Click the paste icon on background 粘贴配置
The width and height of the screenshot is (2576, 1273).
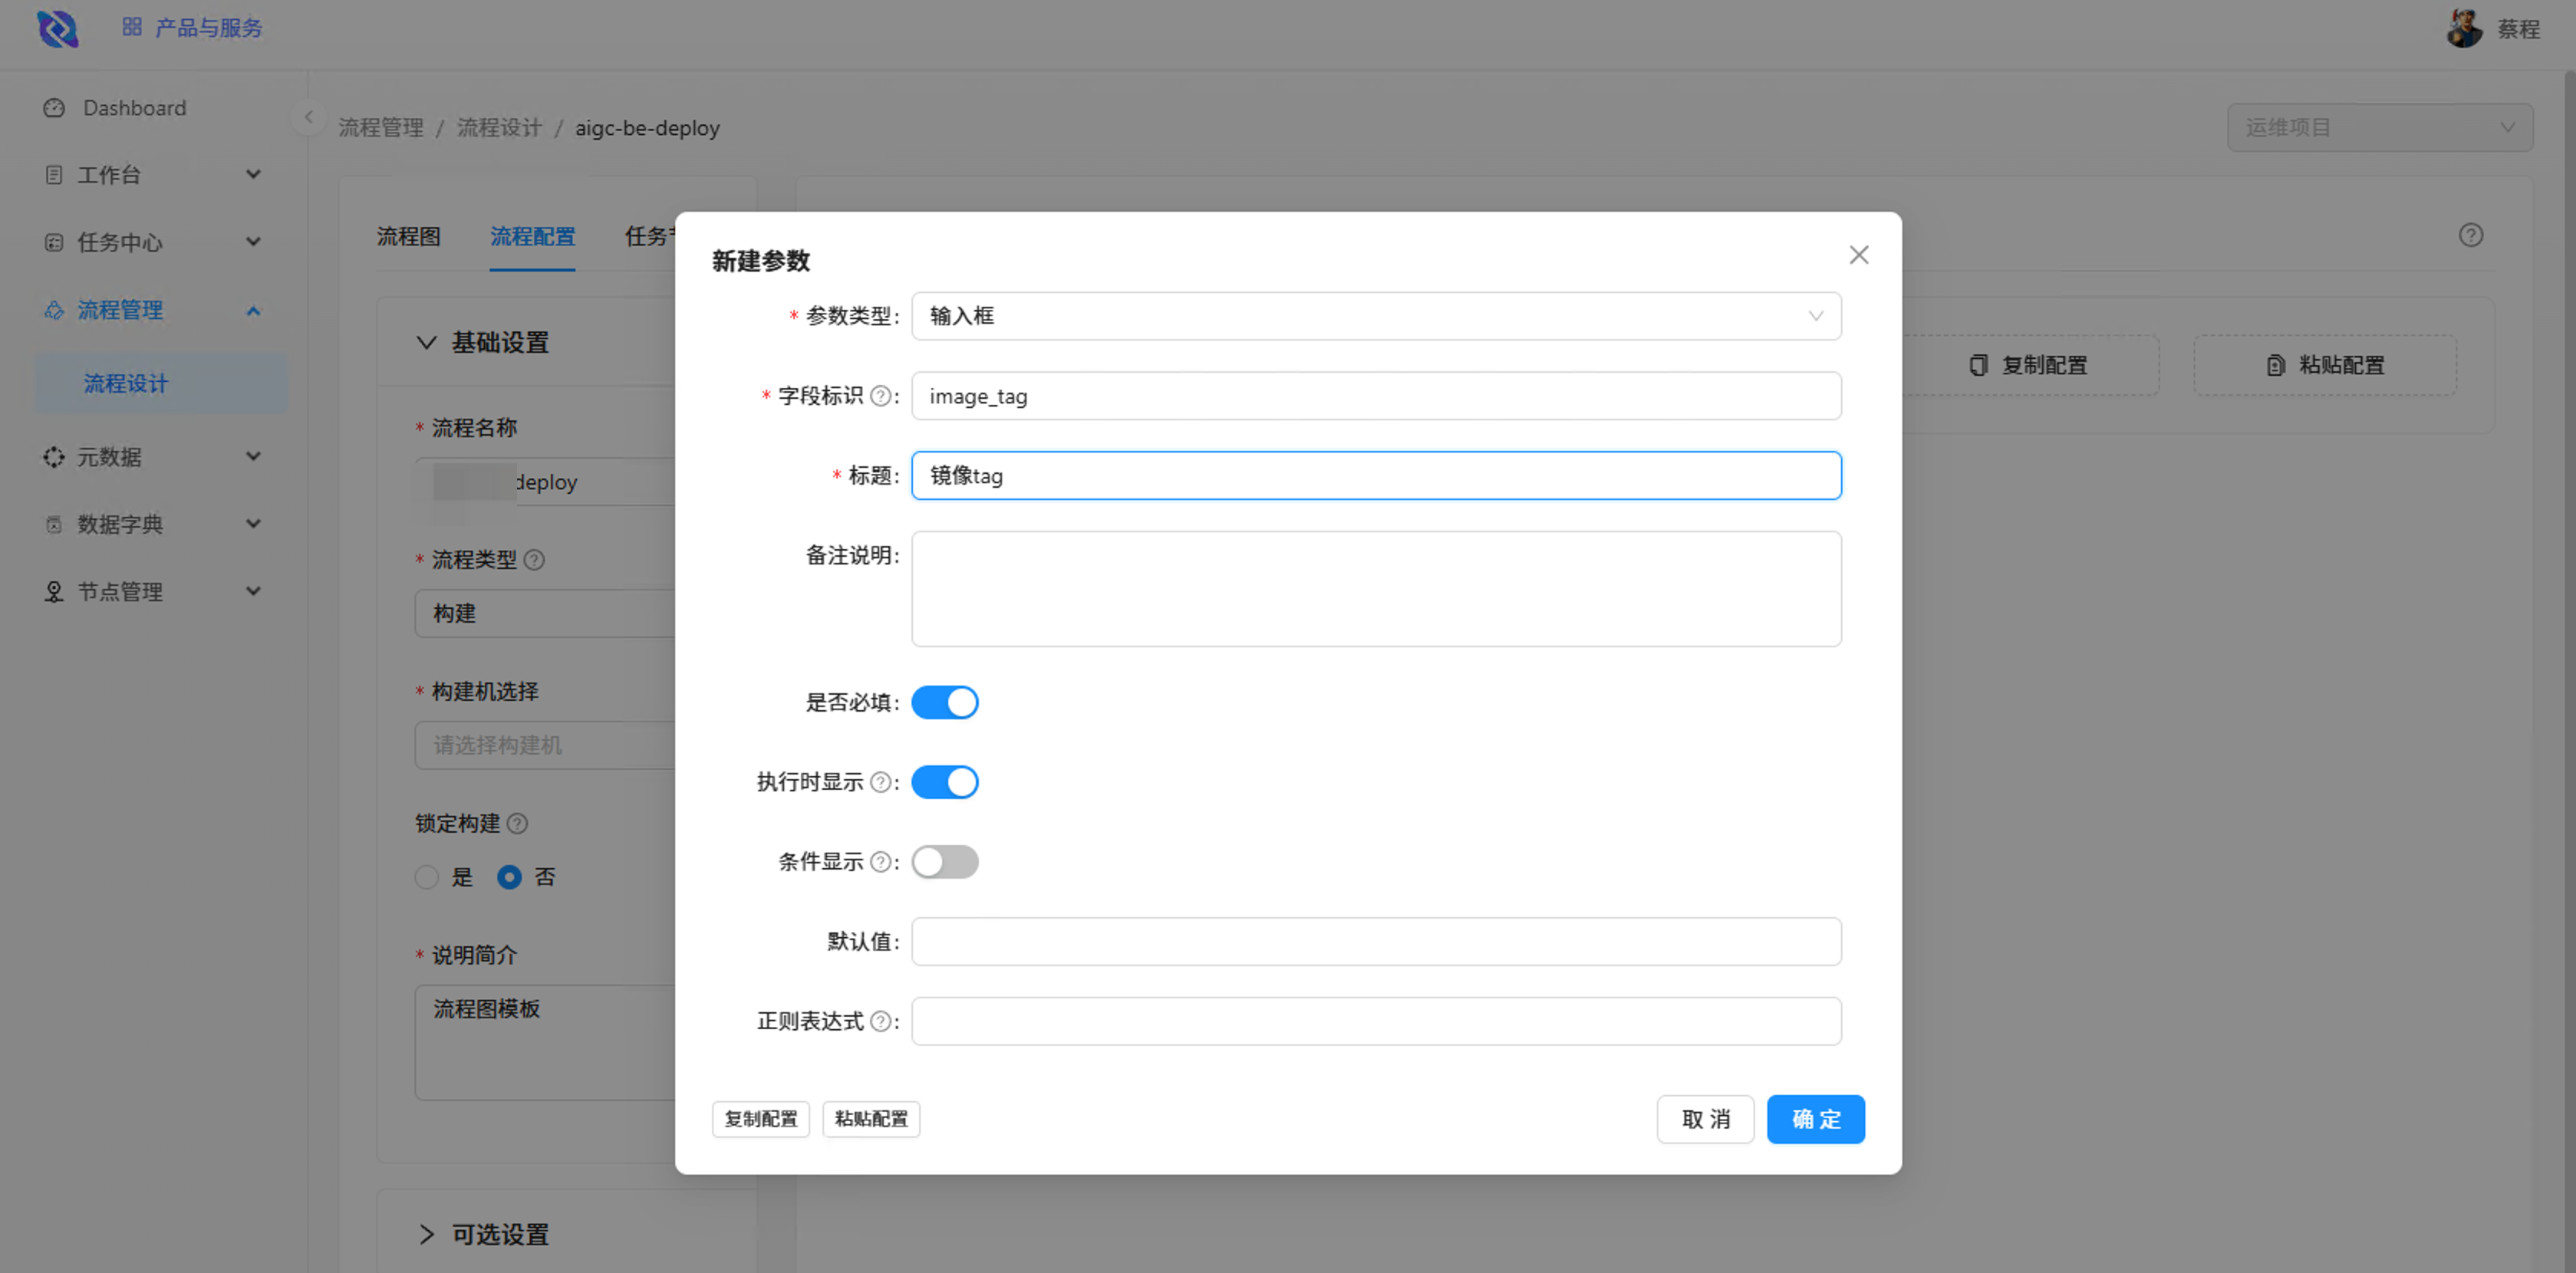2275,365
